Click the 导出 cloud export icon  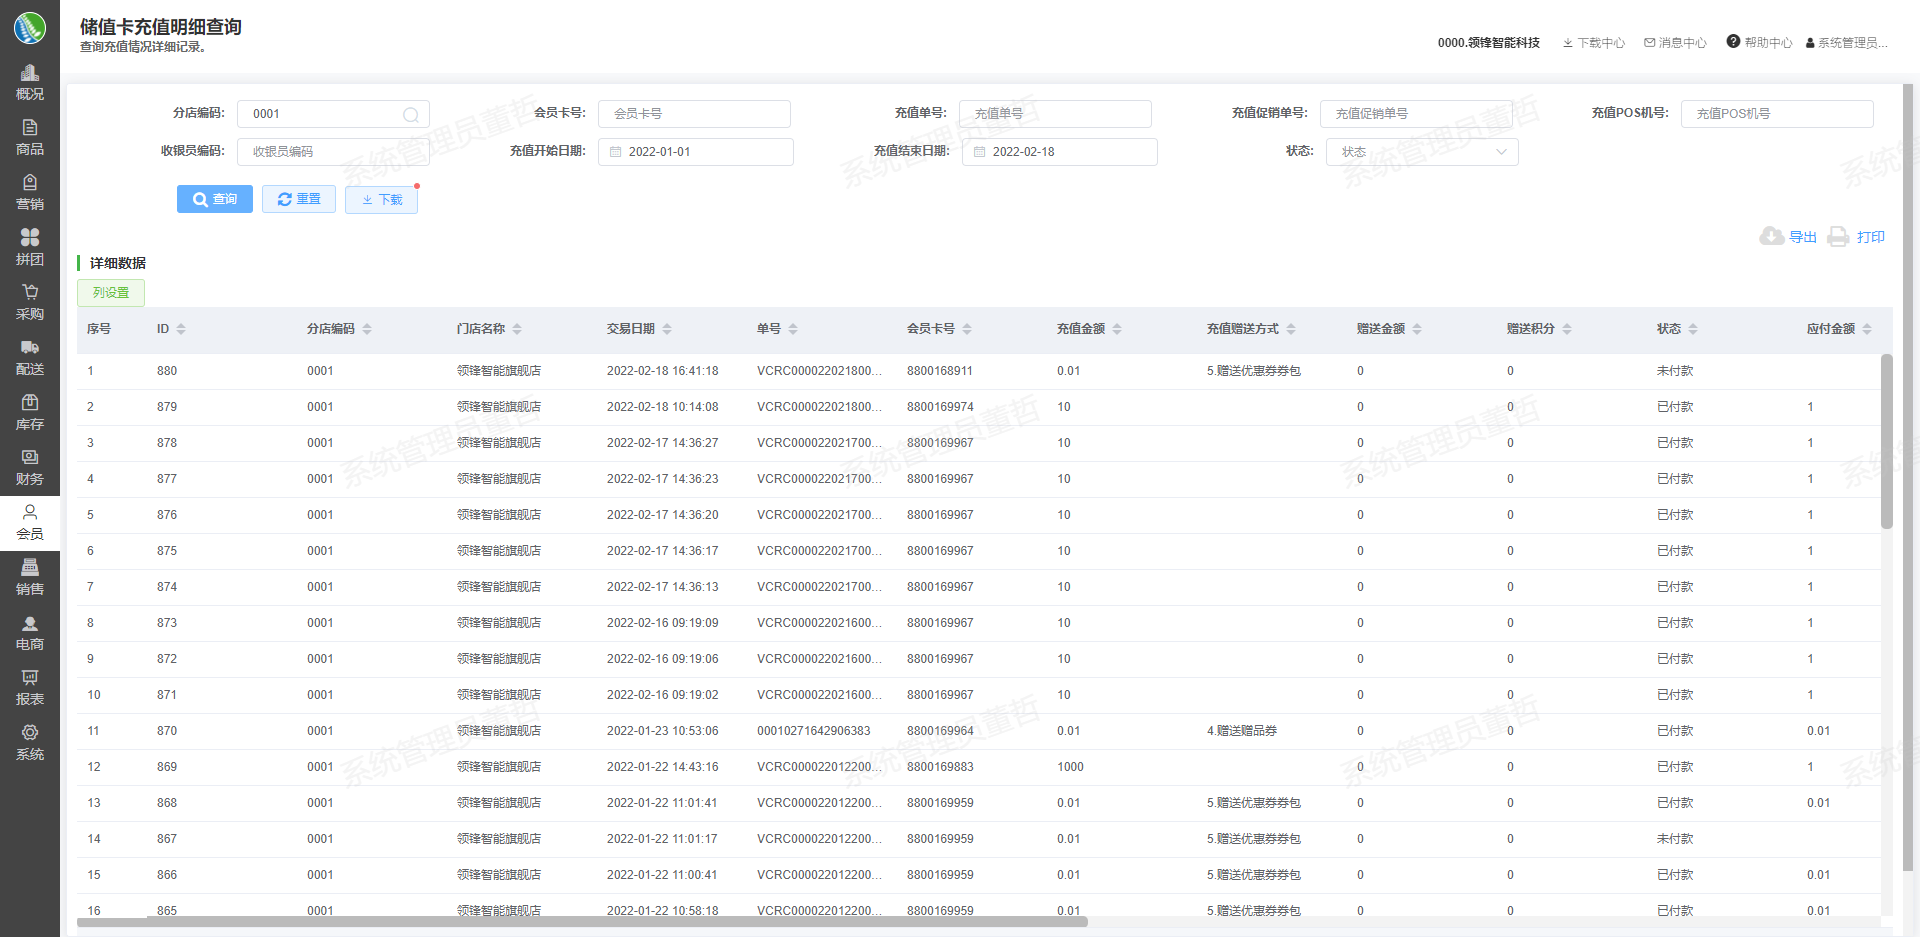(1771, 236)
